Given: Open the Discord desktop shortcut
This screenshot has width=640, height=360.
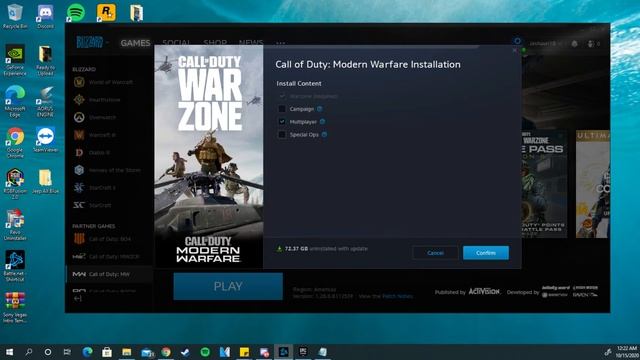Looking at the screenshot, I should pos(45,16).
